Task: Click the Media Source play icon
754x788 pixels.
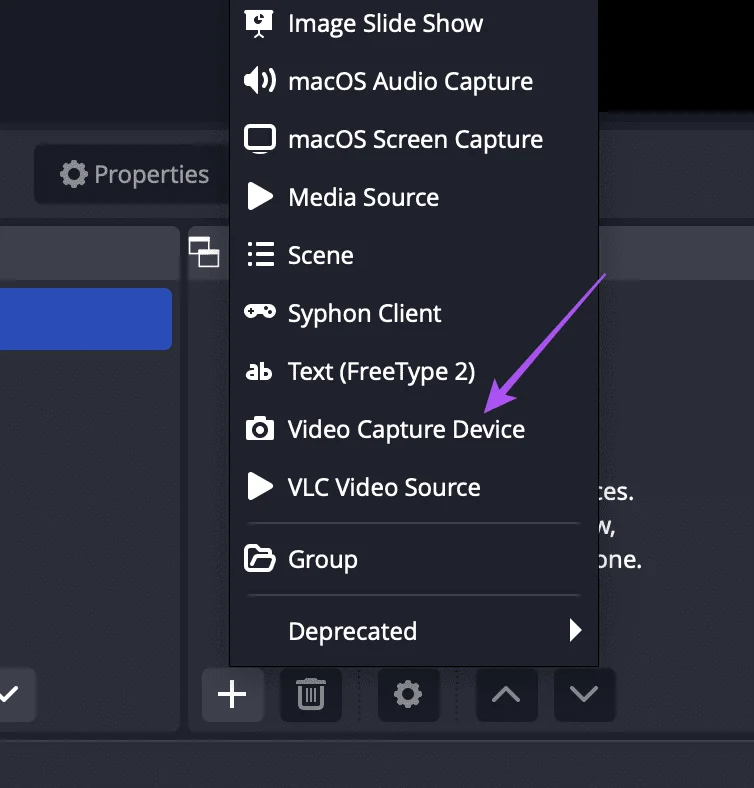Action: coord(260,196)
